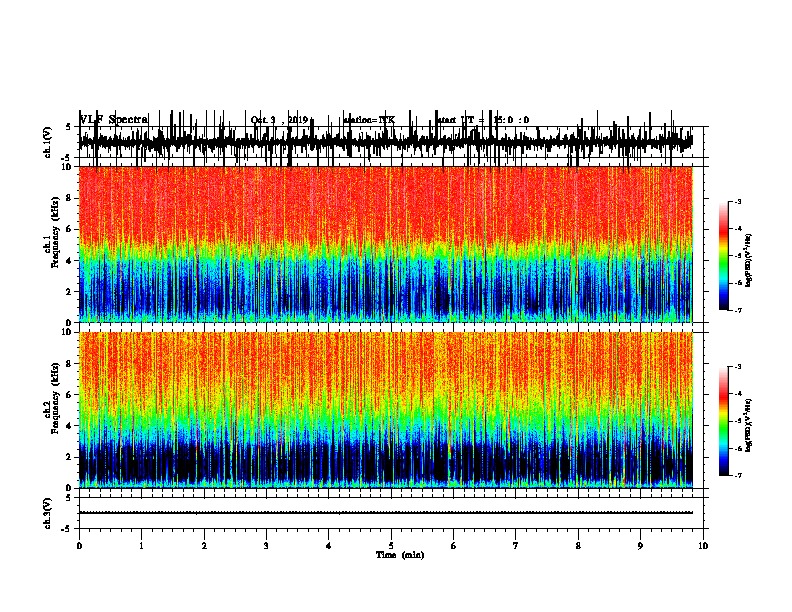Click the ch.1 spectrogram color bar
The height and width of the screenshot is (612, 792).
click(723, 256)
